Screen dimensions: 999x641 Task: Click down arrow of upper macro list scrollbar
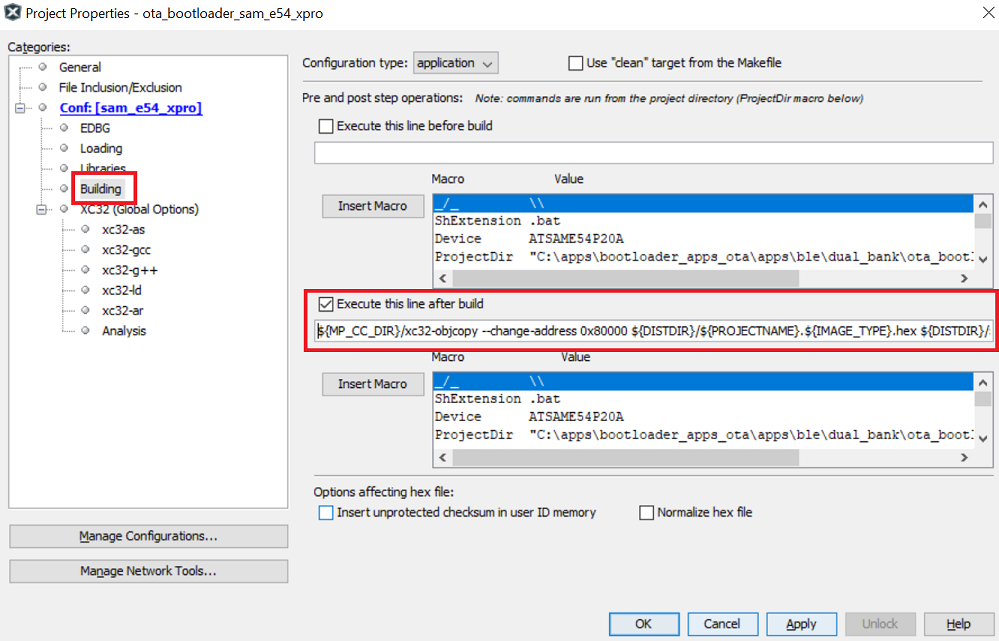point(983,259)
